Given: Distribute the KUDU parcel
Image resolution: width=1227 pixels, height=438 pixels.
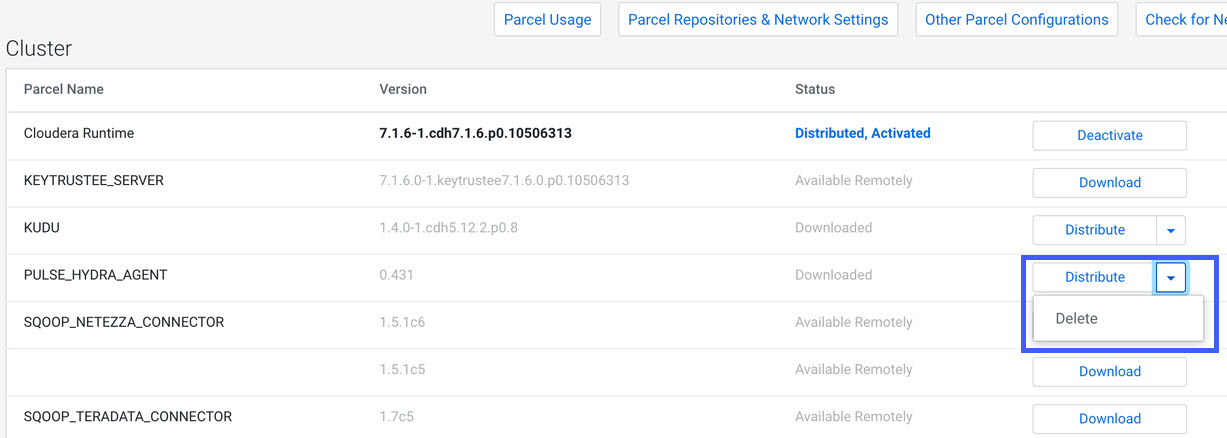Looking at the screenshot, I should [1094, 230].
